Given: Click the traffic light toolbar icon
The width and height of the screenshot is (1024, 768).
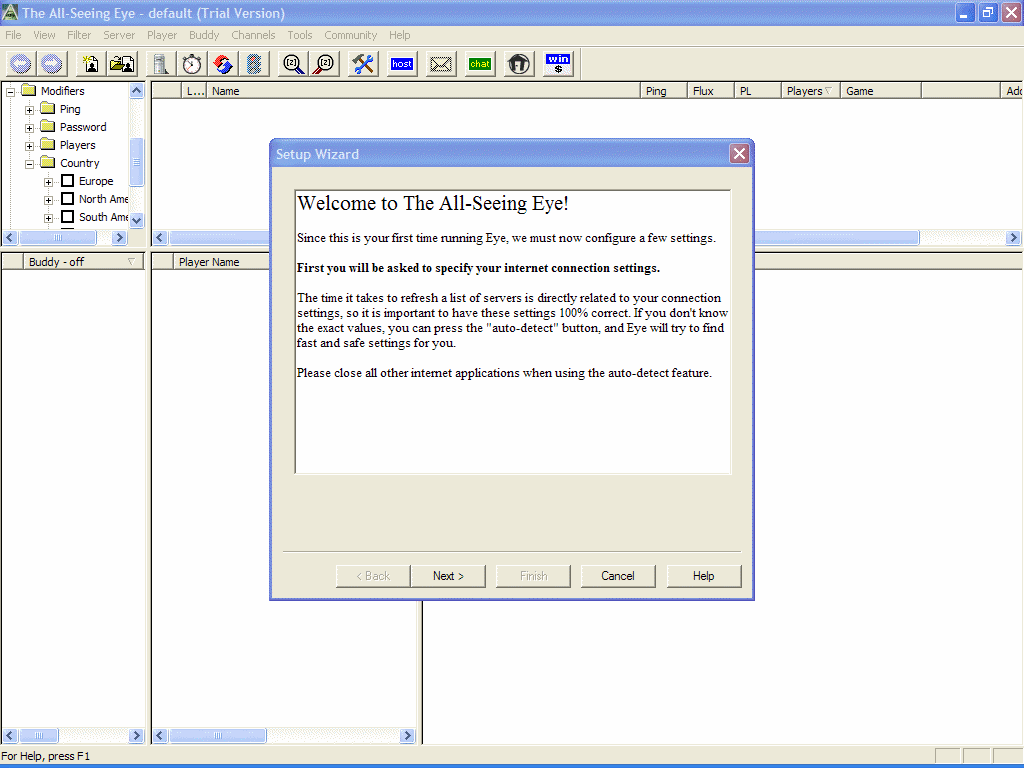Looking at the screenshot, I should click(x=254, y=64).
